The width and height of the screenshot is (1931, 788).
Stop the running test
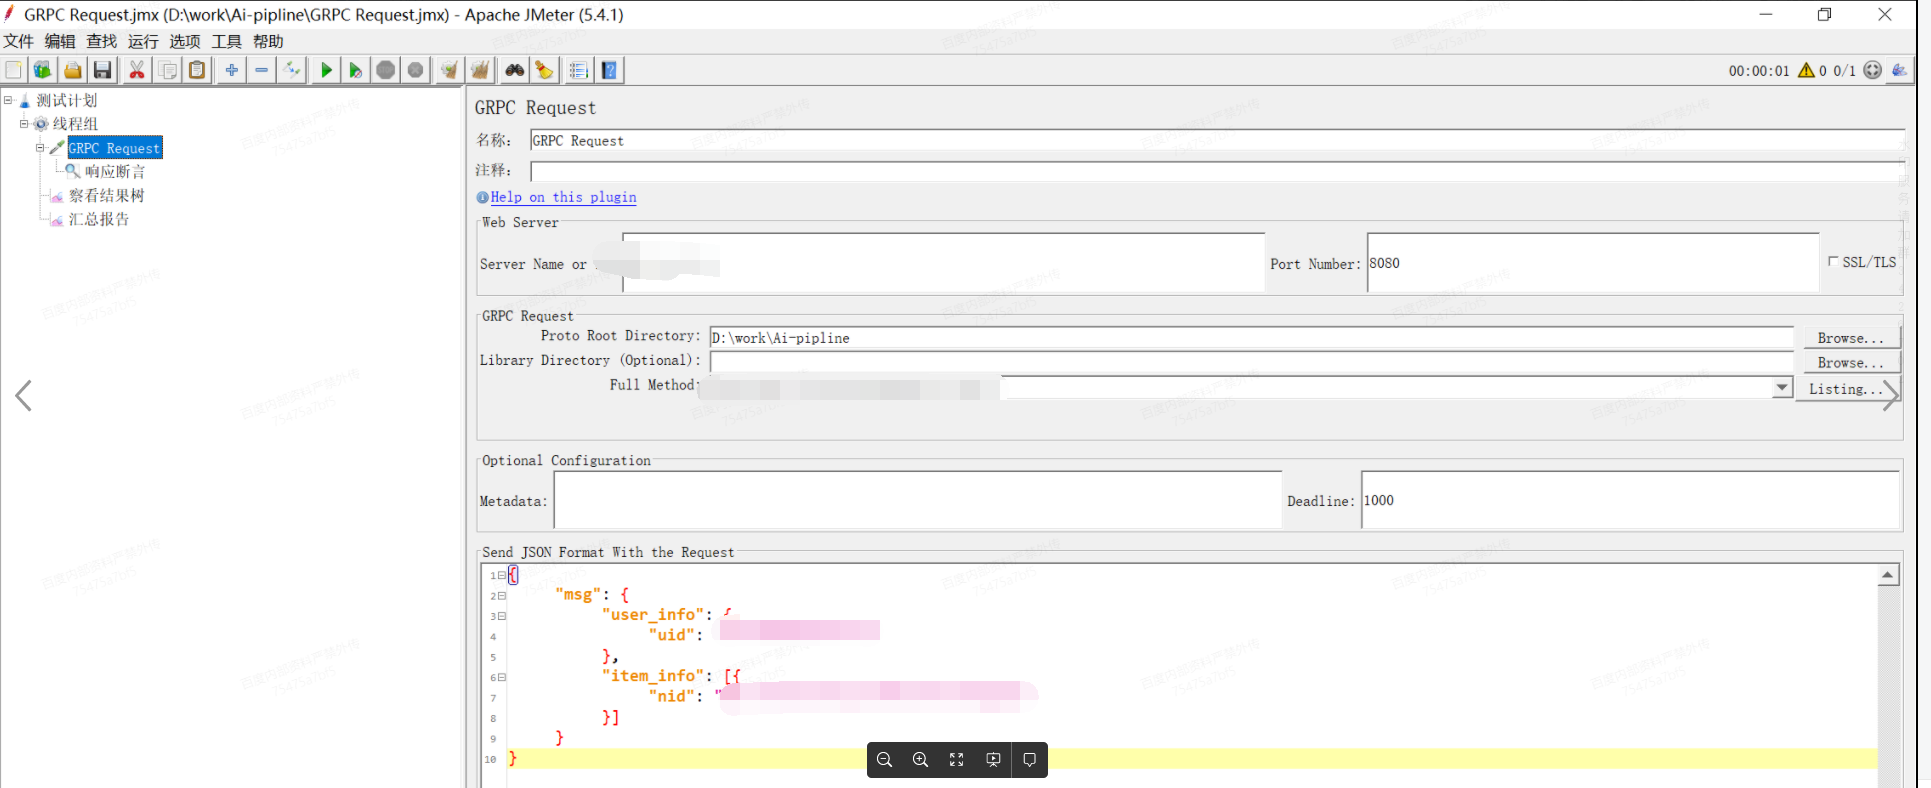click(x=385, y=70)
